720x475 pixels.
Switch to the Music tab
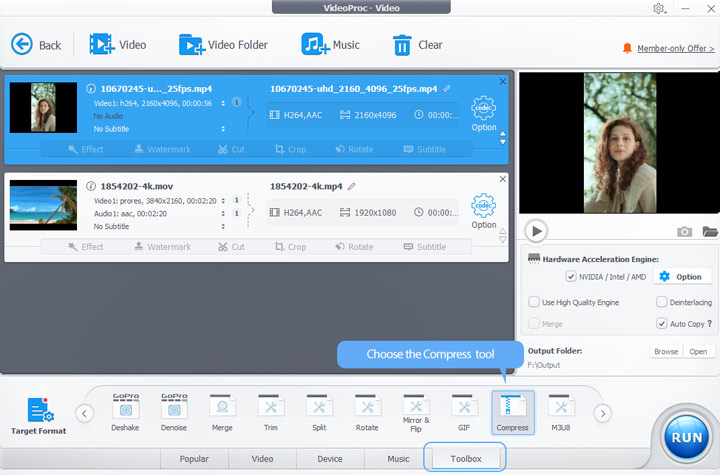398,458
